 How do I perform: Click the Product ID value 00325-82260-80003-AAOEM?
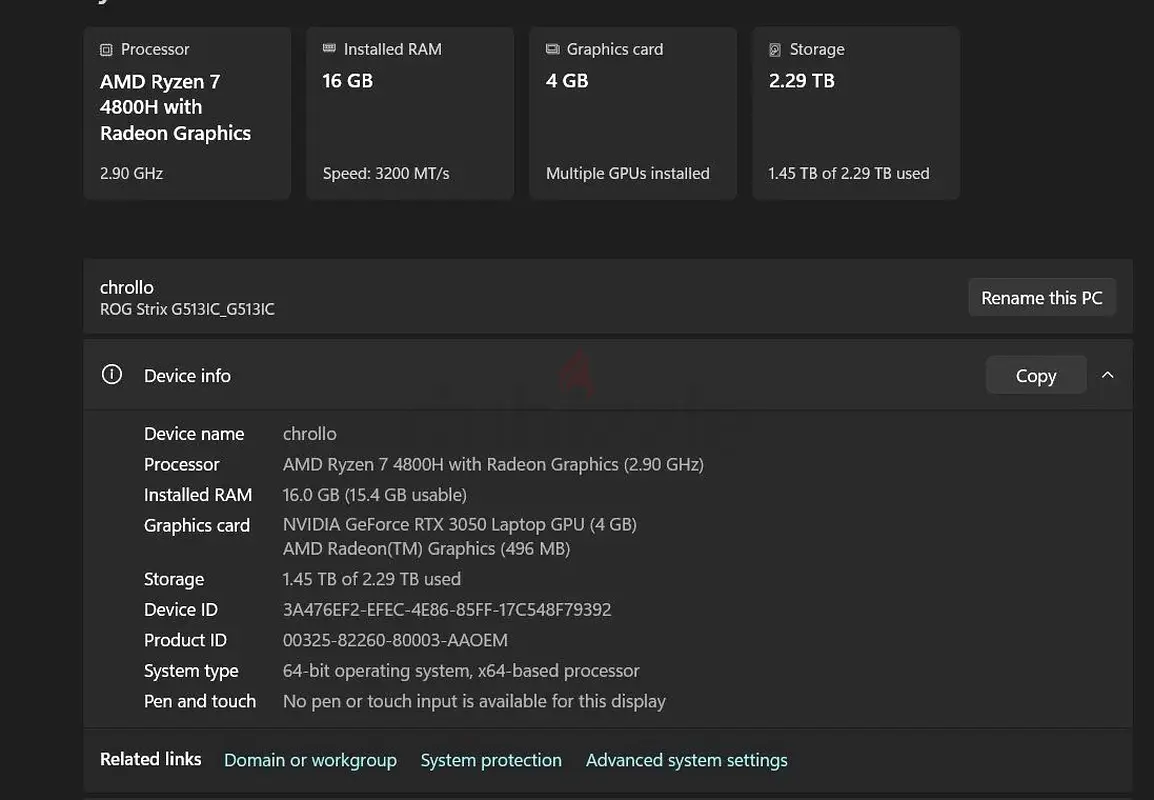coord(395,640)
